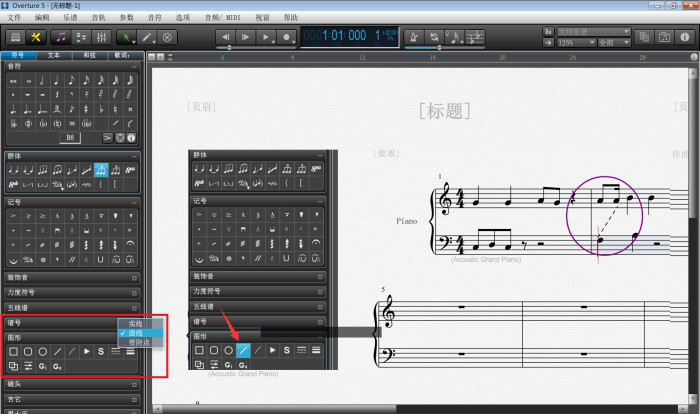700x414 pixels.
Task: Open the 乐谱 menu
Action: 70,17
